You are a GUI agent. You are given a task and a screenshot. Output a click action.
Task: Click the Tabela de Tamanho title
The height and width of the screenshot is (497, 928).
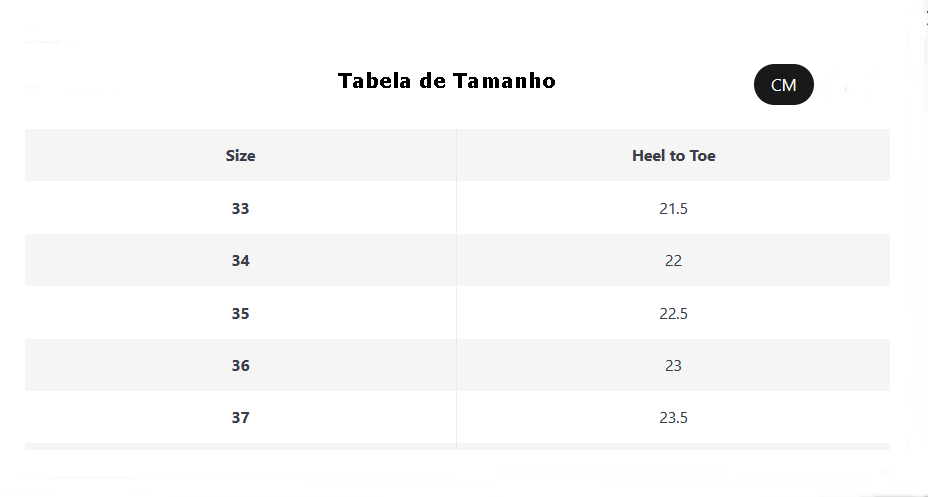click(447, 80)
